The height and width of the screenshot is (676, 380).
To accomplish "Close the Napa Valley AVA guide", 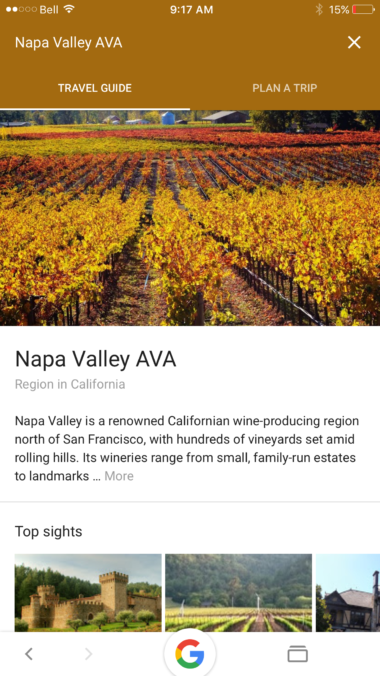I will 354,42.
